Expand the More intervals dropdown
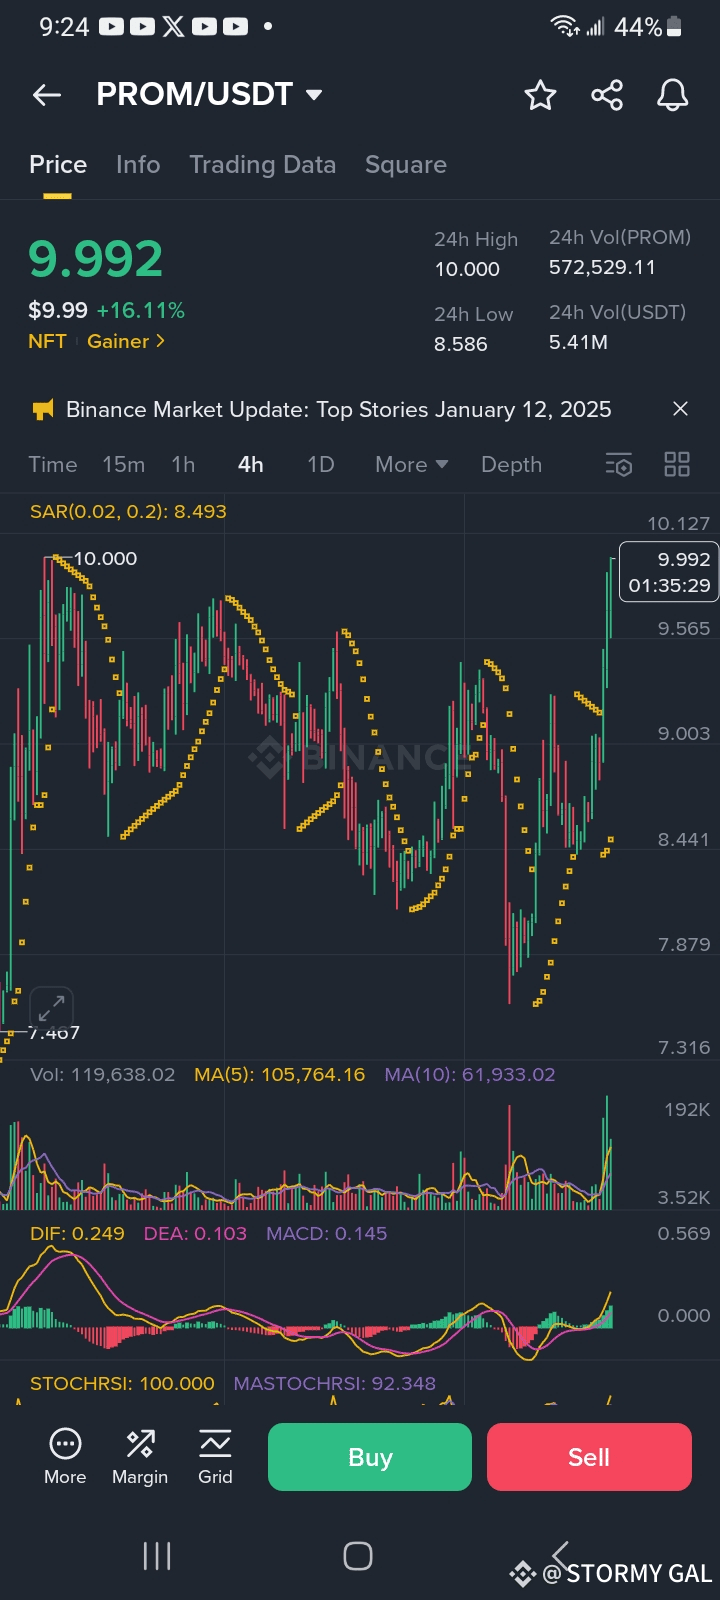Image resolution: width=720 pixels, height=1600 pixels. (x=412, y=464)
